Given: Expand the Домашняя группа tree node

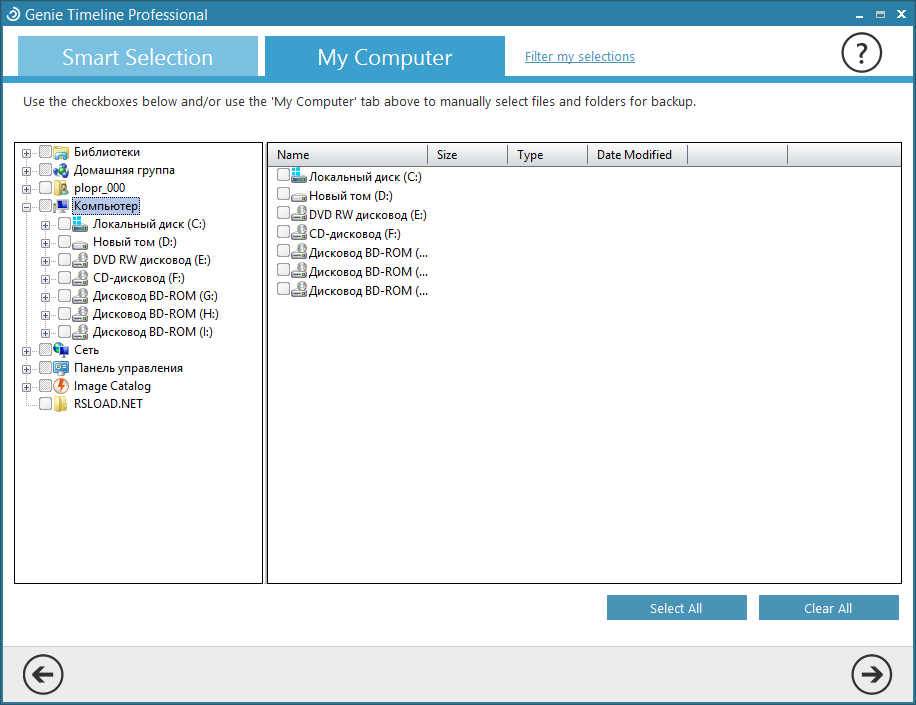Looking at the screenshot, I should coord(26,171).
